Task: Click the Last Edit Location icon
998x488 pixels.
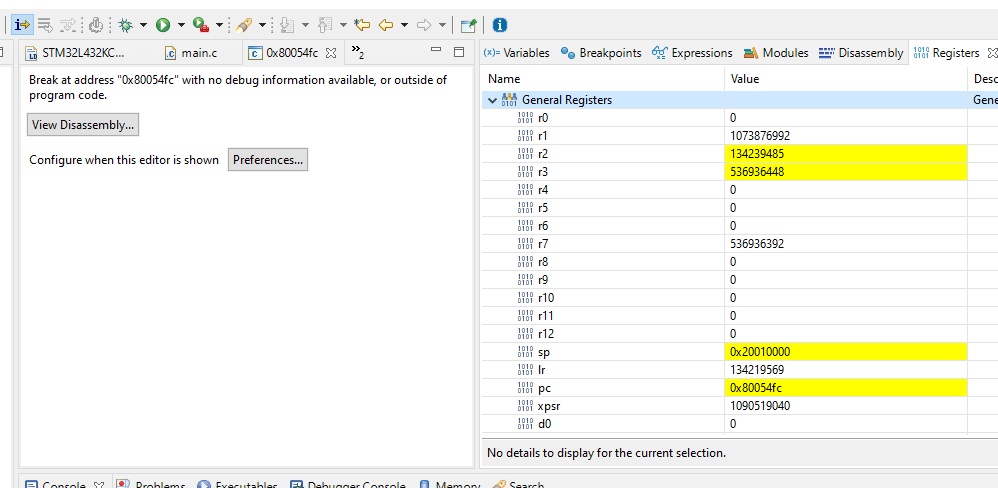Action: click(x=362, y=25)
